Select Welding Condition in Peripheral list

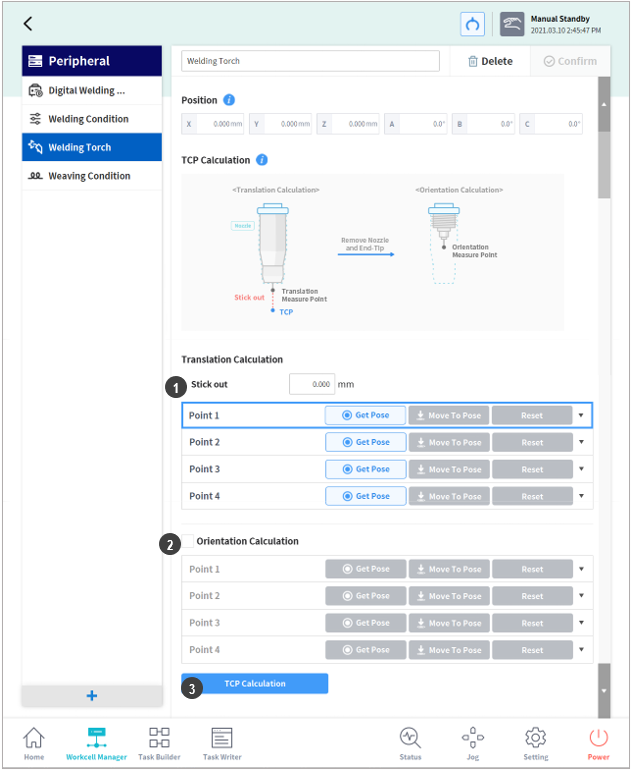[x=91, y=119]
